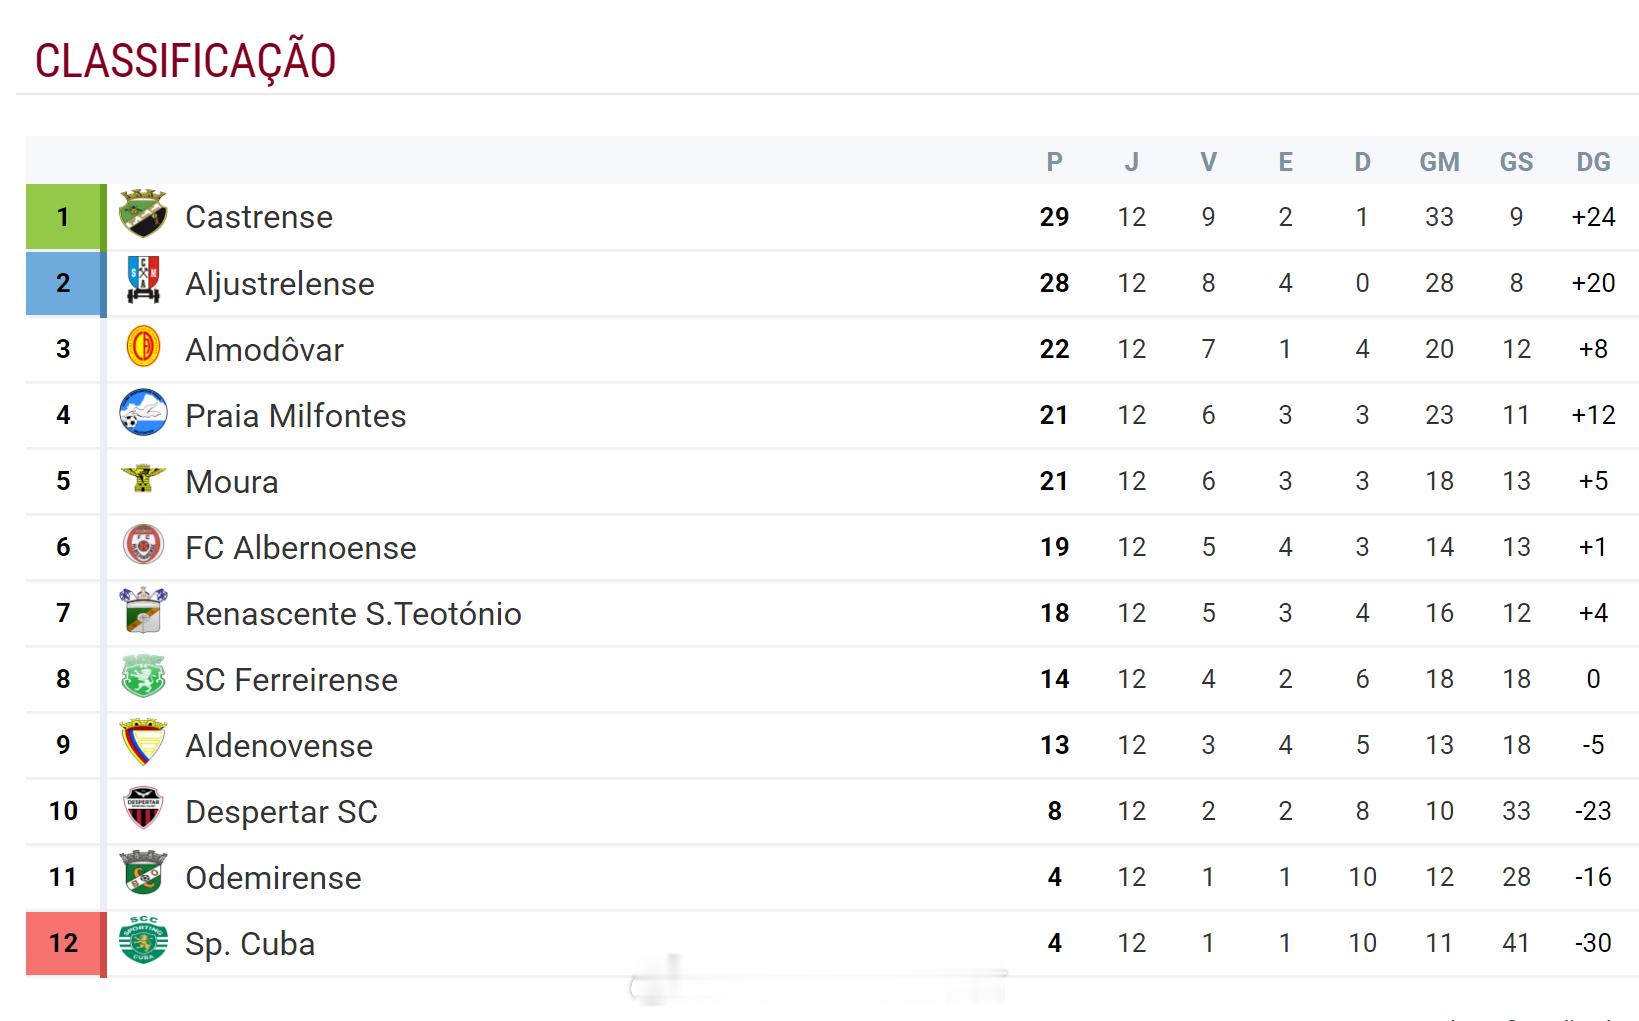The width and height of the screenshot is (1639, 1021).
Task: Click the Renascente S.Teotónio crest
Action: coord(143,611)
